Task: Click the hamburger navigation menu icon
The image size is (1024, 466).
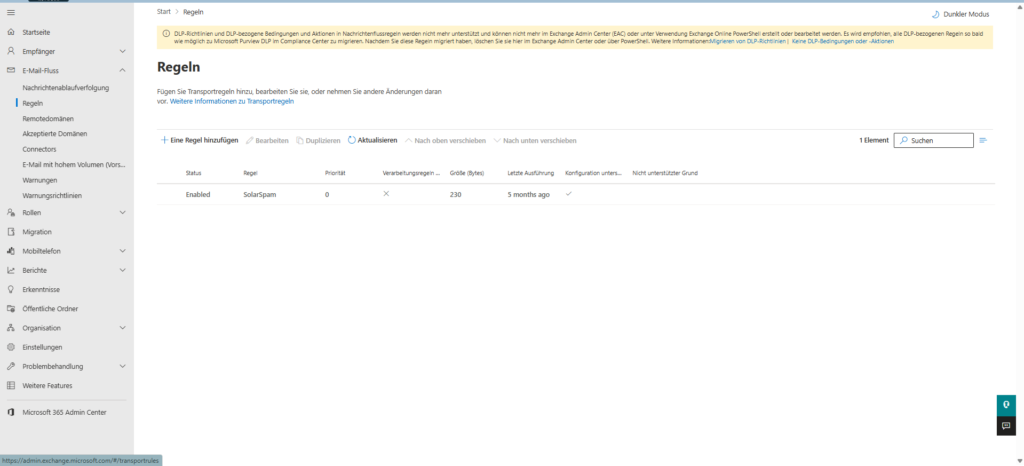Action: pos(11,11)
